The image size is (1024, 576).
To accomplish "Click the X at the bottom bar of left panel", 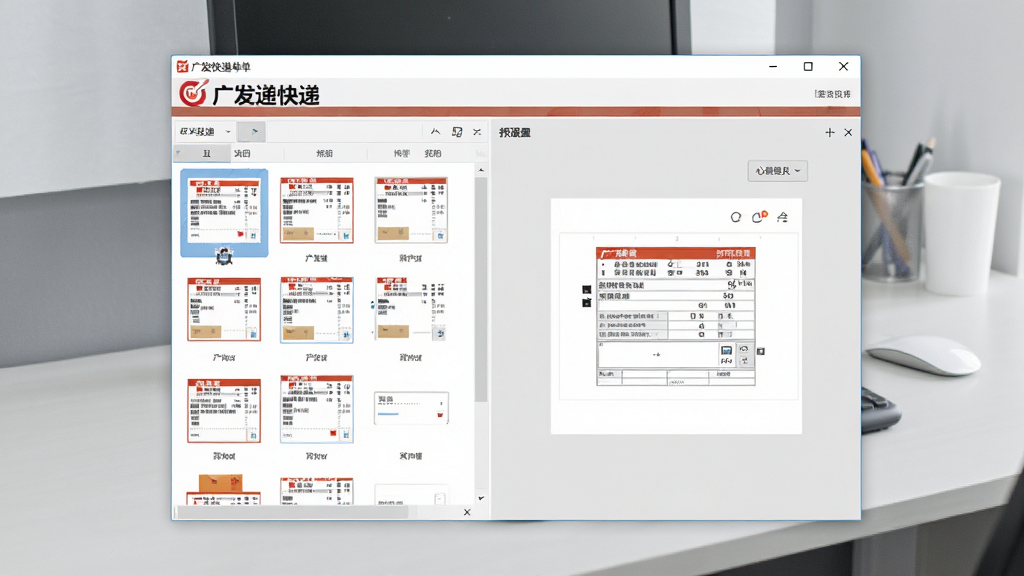I will click(467, 512).
